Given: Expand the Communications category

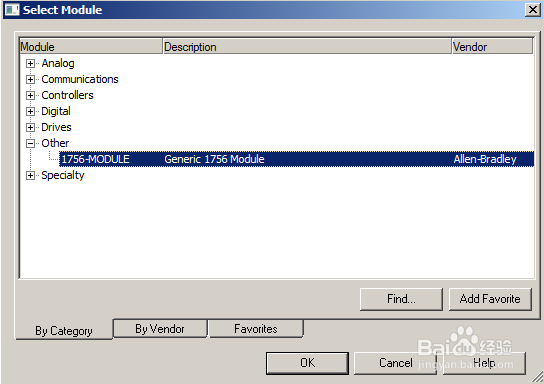Looking at the screenshot, I should click(30, 79).
